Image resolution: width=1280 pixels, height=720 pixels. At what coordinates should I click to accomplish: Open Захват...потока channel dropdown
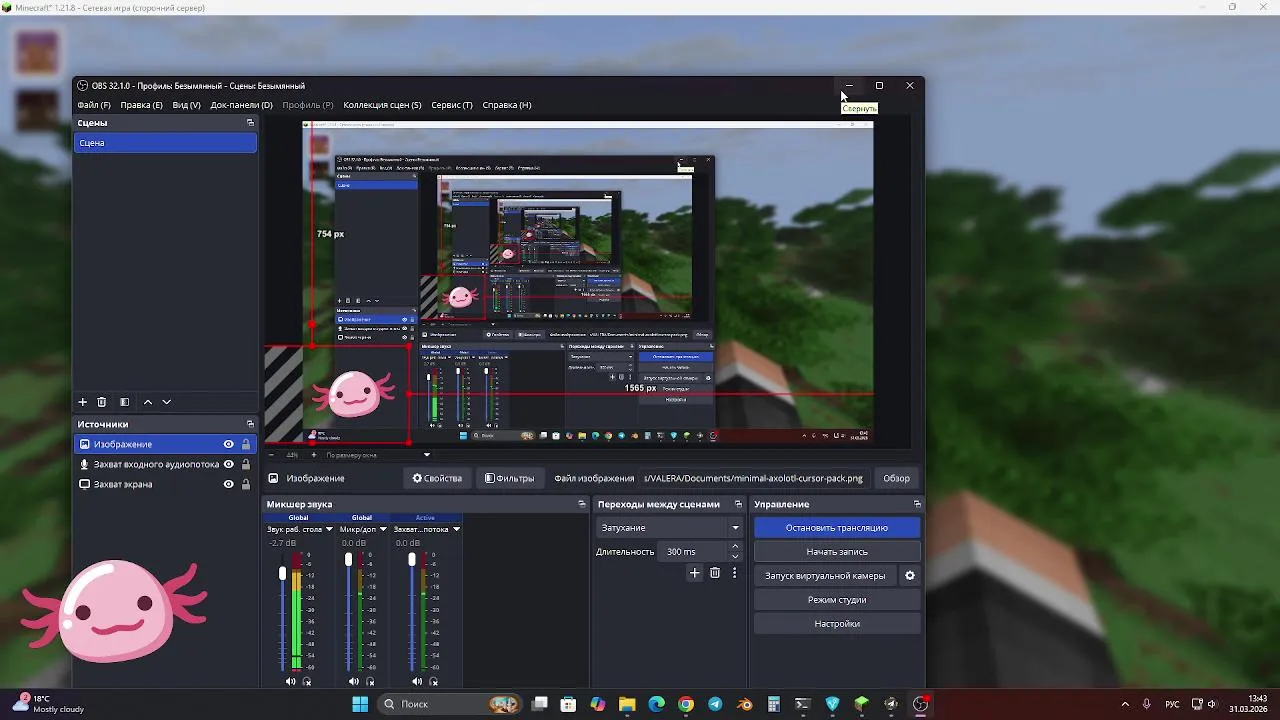456,529
